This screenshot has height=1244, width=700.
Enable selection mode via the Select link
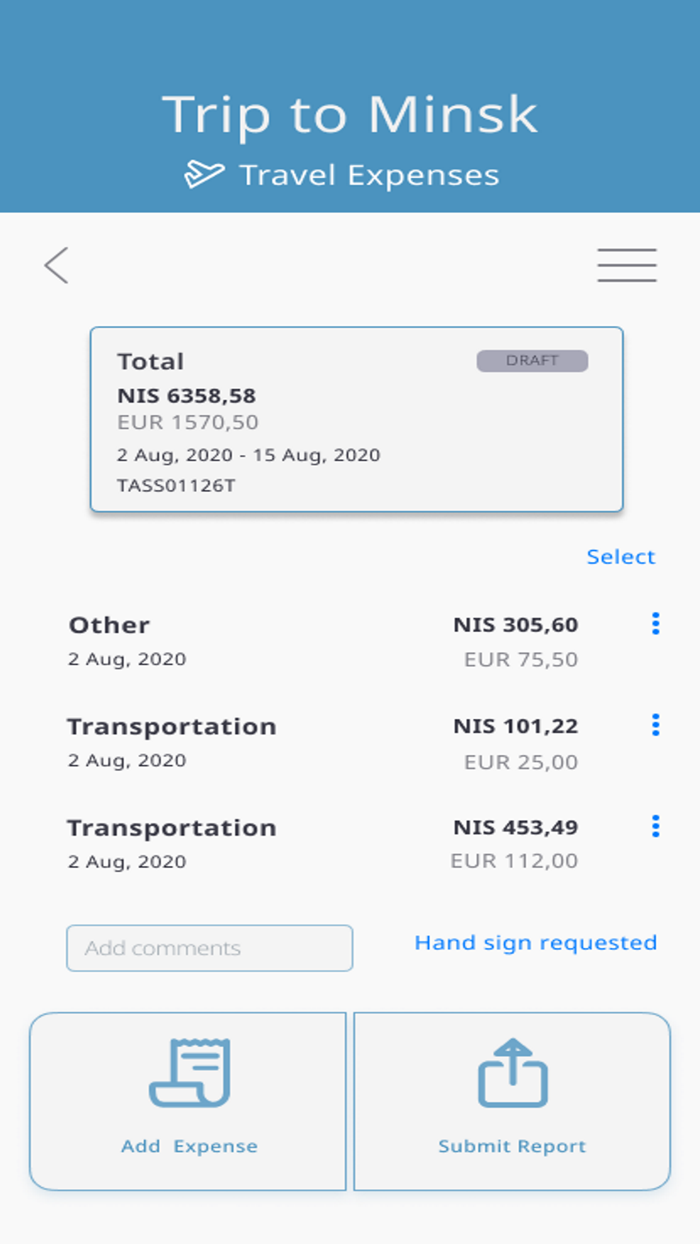621,557
